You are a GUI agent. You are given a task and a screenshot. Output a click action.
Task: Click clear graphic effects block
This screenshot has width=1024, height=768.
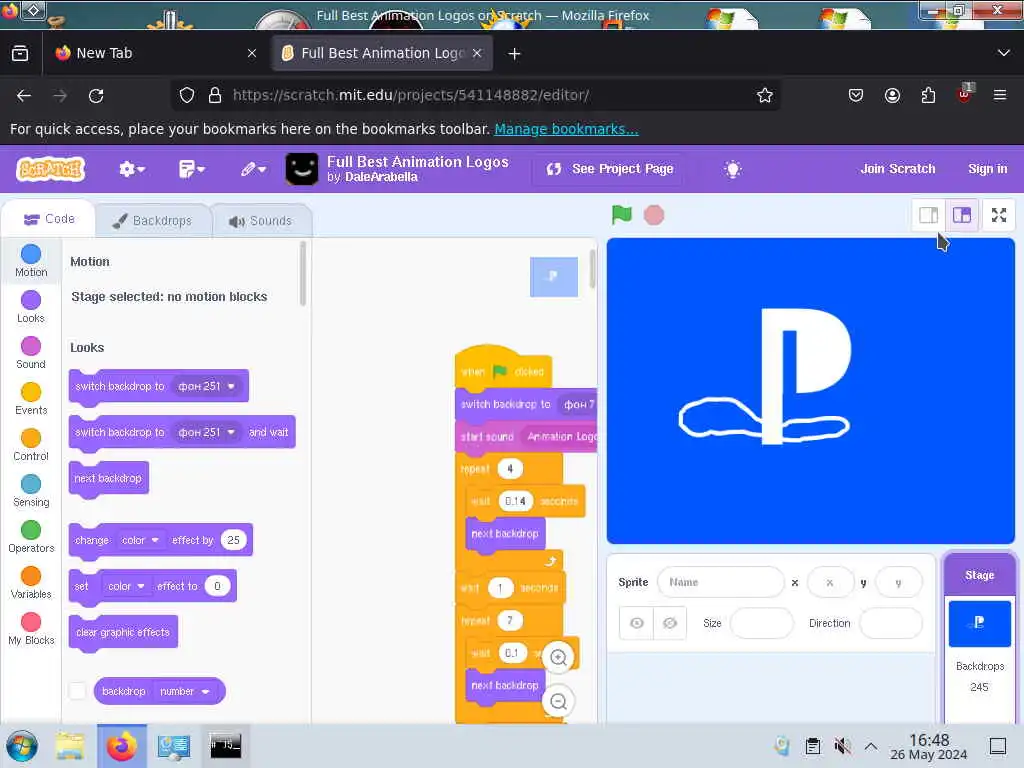pyautogui.click(x=123, y=632)
